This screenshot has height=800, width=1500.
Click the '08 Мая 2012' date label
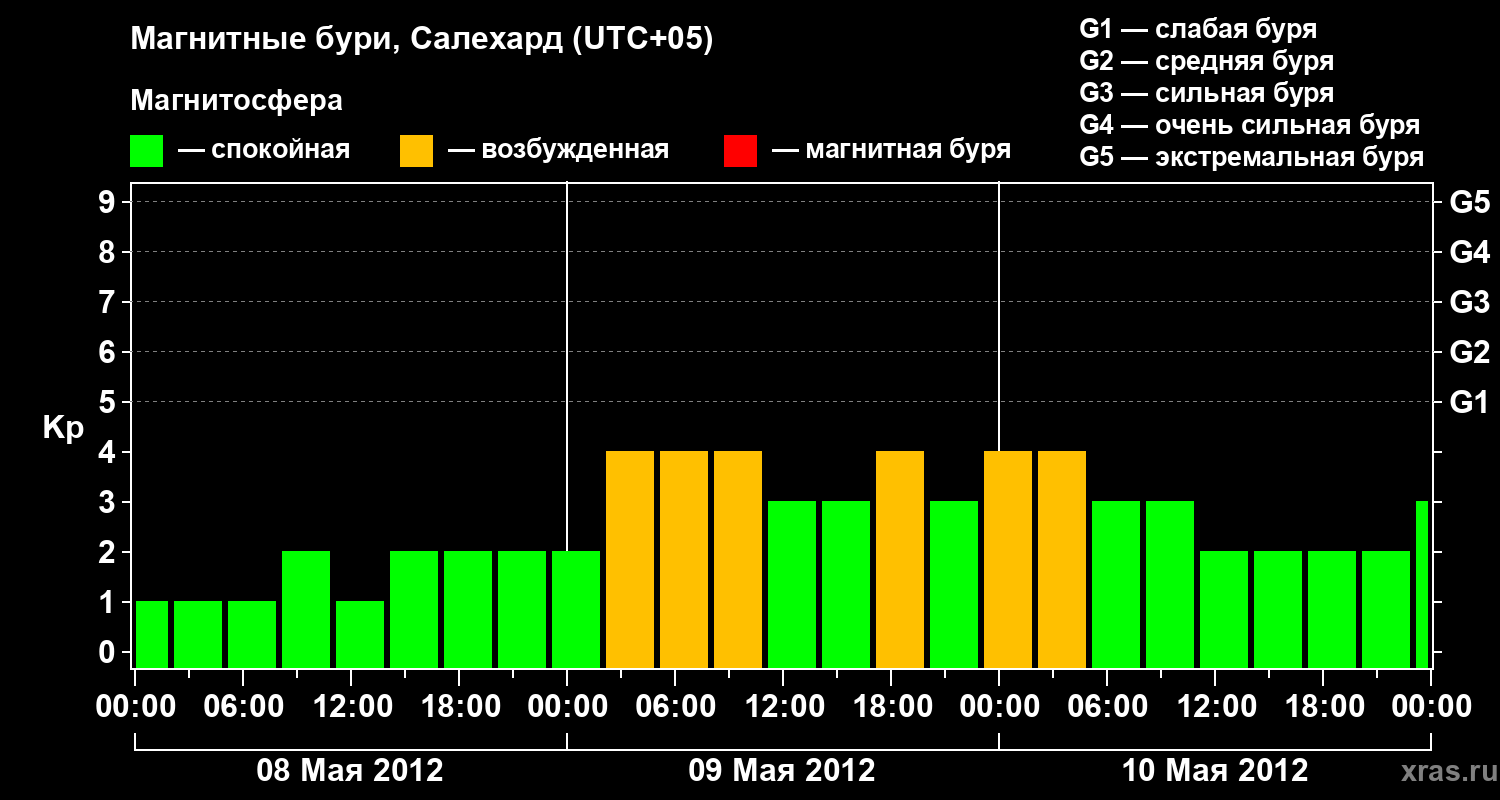click(350, 770)
